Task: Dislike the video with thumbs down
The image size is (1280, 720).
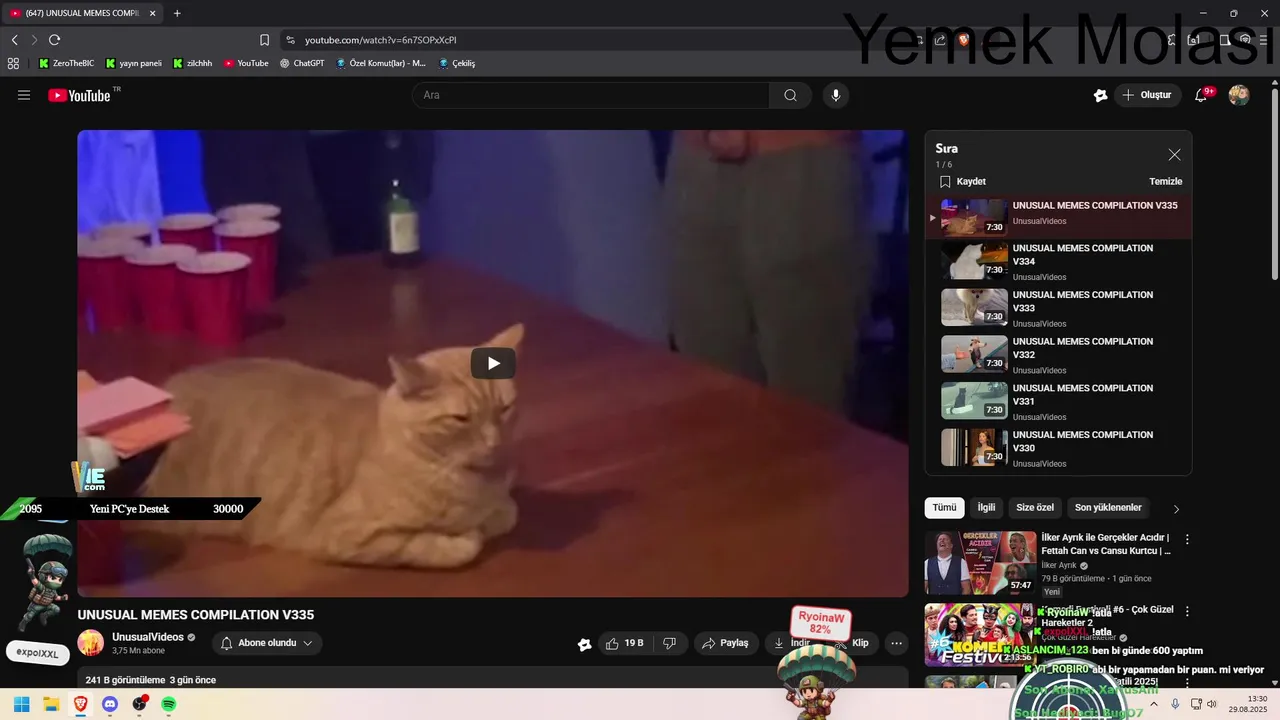Action: pos(670,643)
